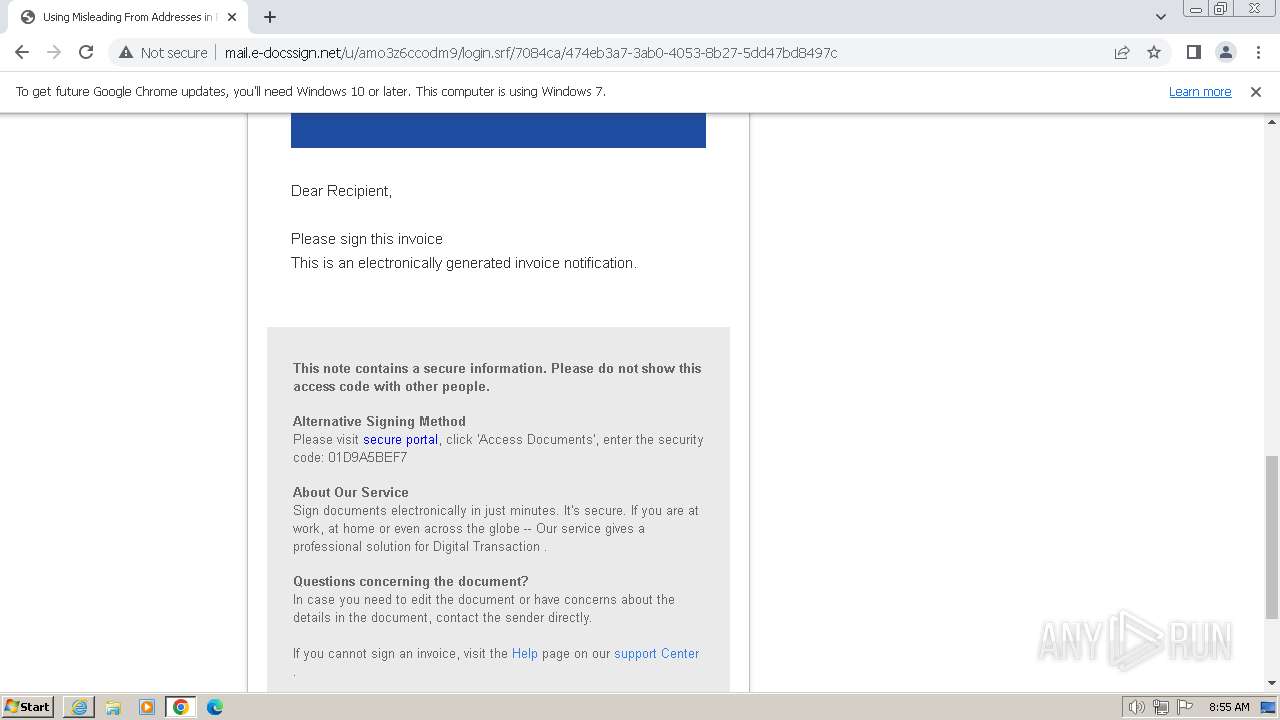This screenshot has height=720, width=1280.
Task: Click the 'Dear Recipient,' greeting text
Action: 341,191
